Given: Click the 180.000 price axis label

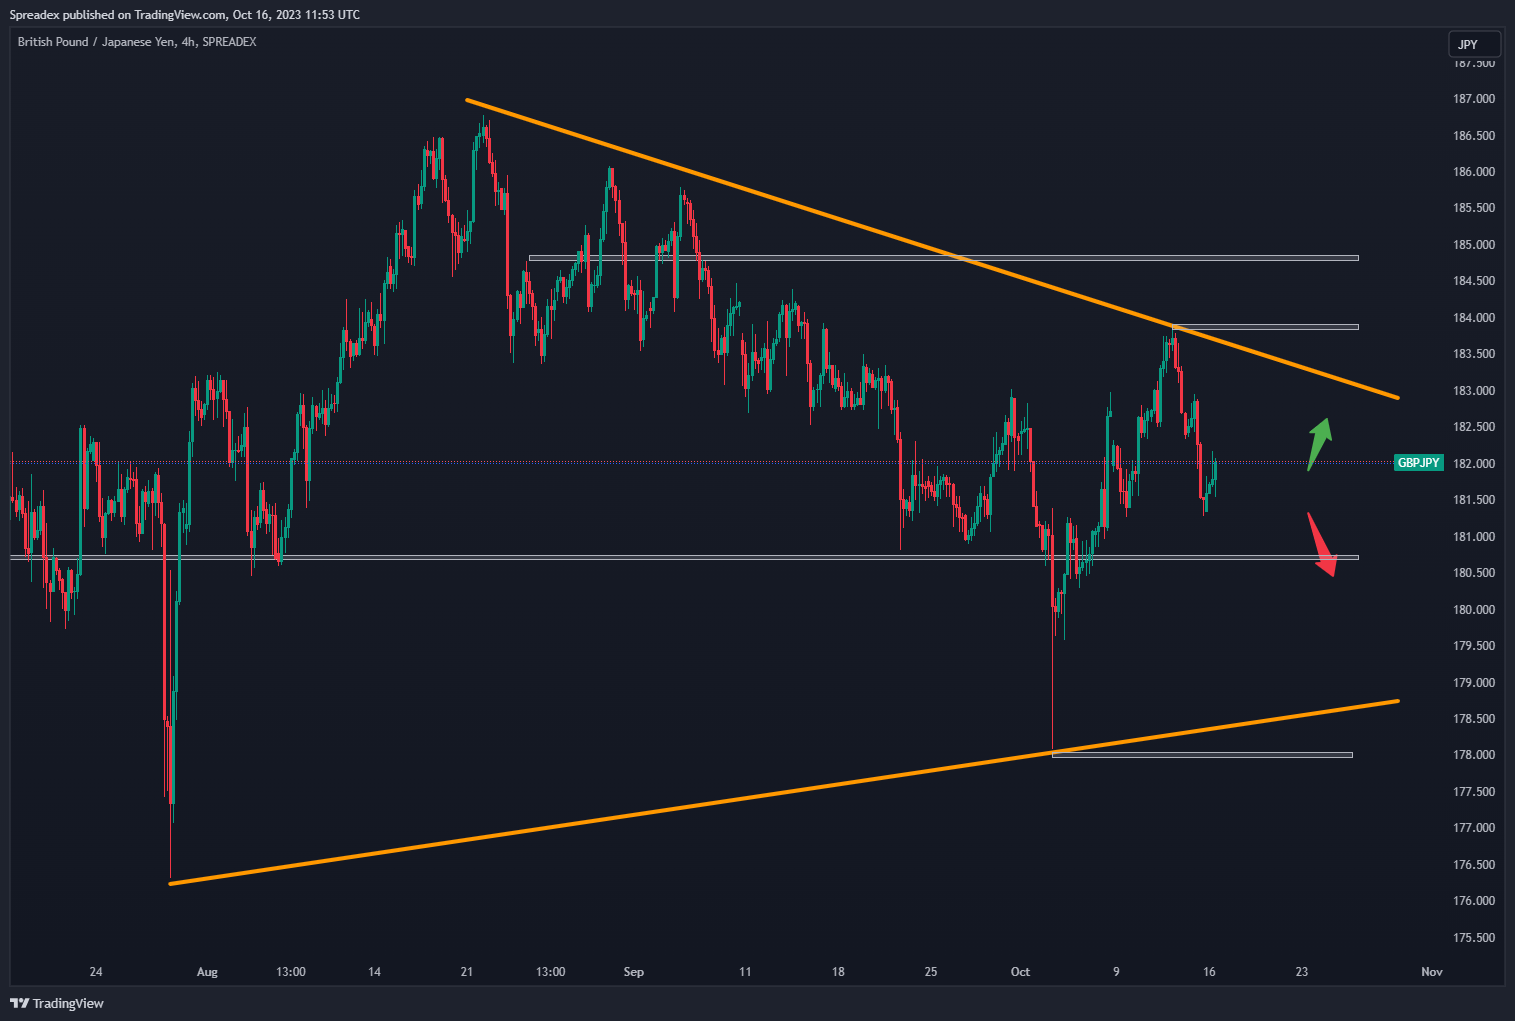Looking at the screenshot, I should [x=1474, y=610].
